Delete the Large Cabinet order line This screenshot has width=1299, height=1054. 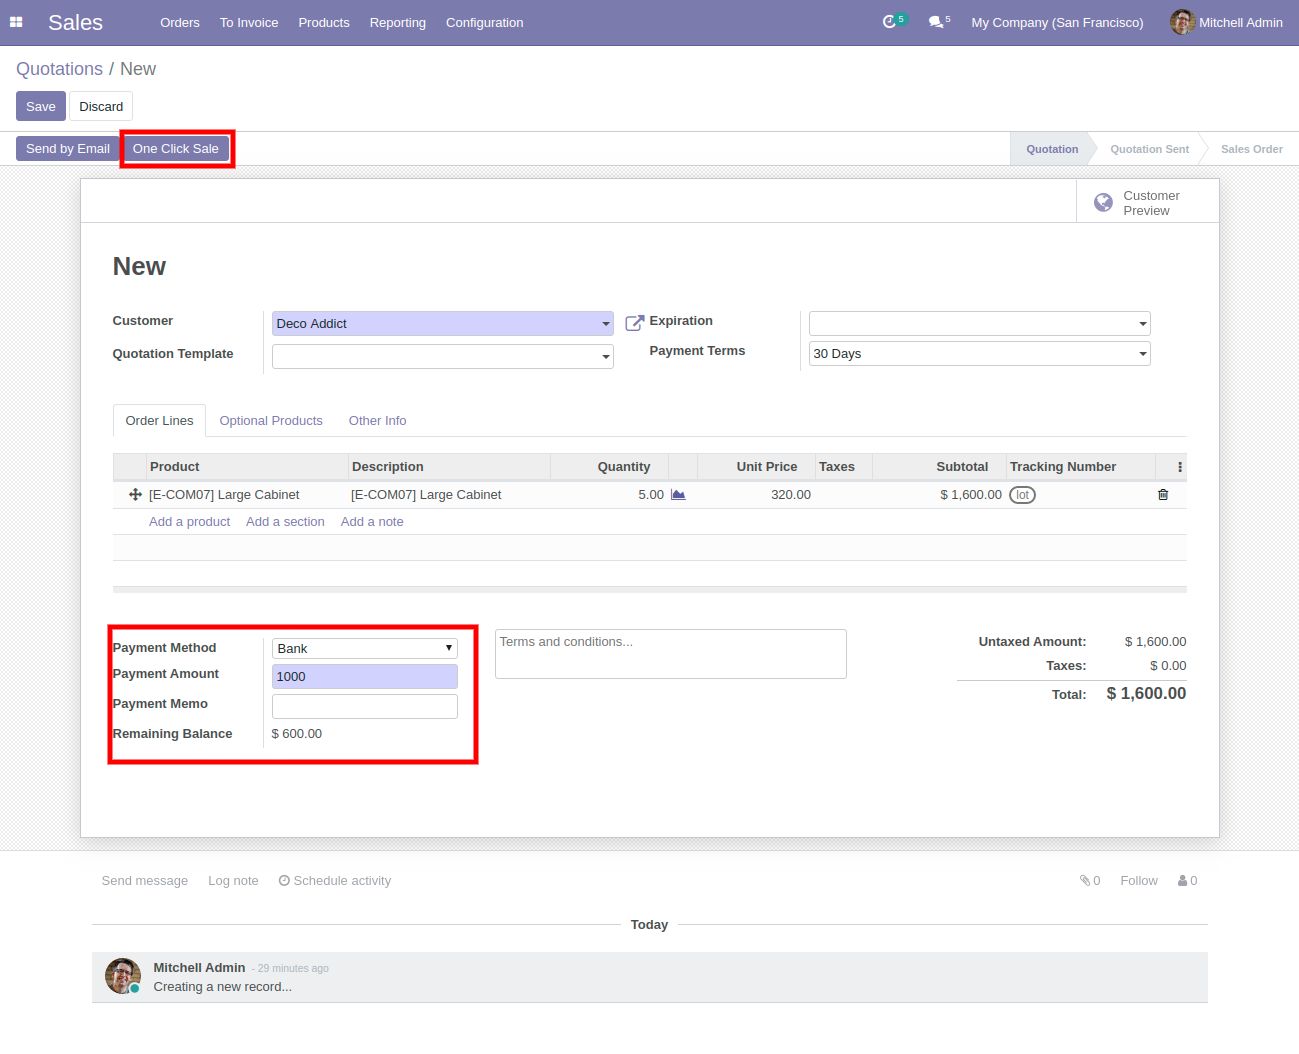tap(1163, 495)
